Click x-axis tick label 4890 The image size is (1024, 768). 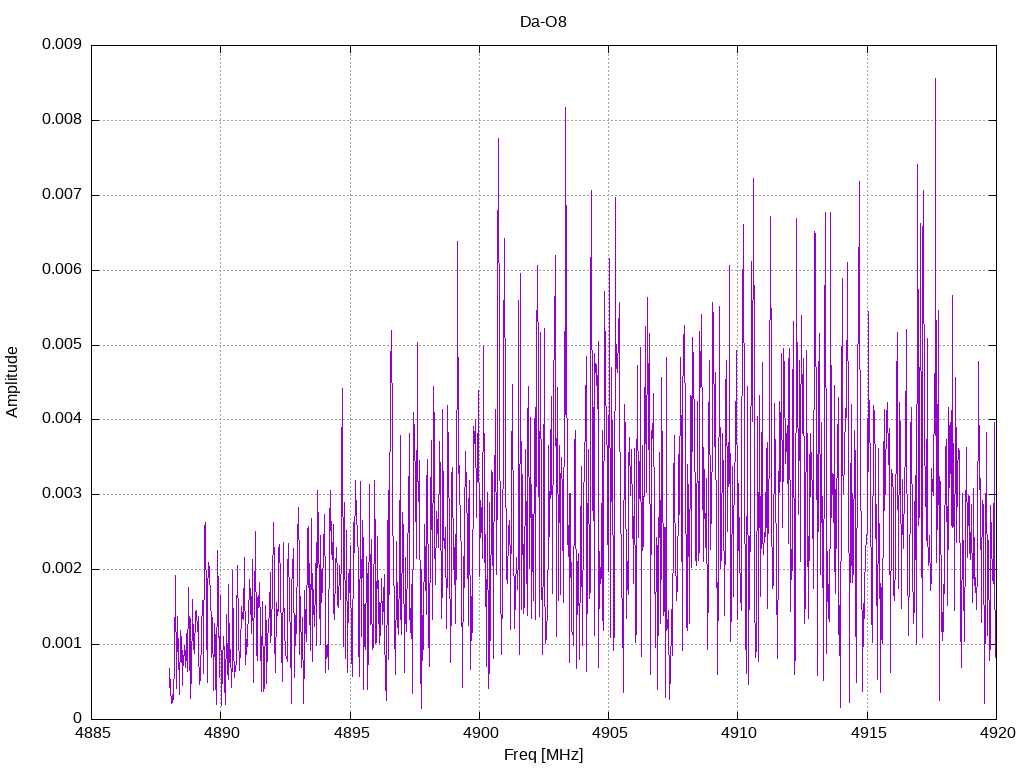pyautogui.click(x=221, y=733)
